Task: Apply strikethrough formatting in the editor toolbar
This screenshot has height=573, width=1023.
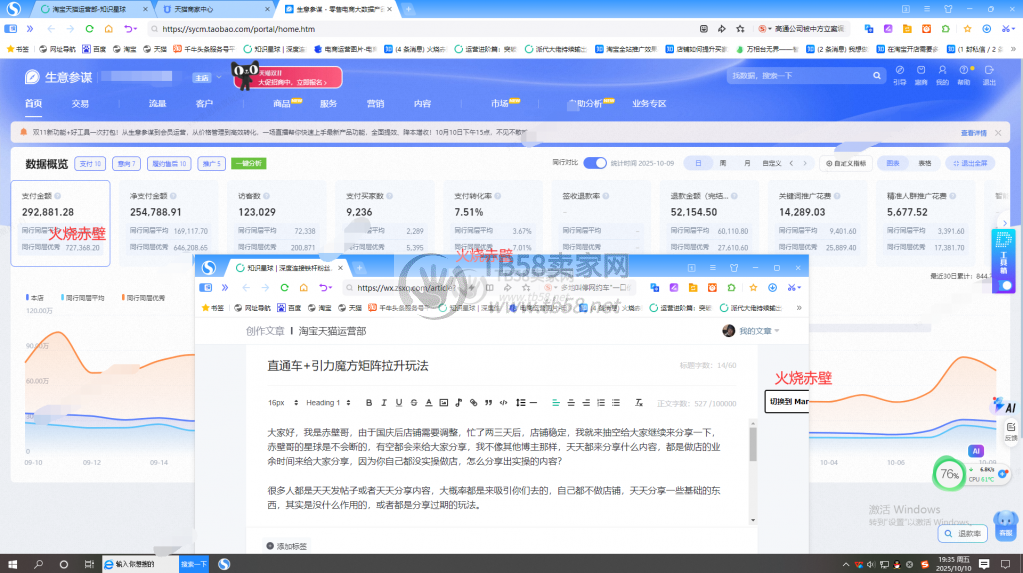Action: [x=414, y=403]
